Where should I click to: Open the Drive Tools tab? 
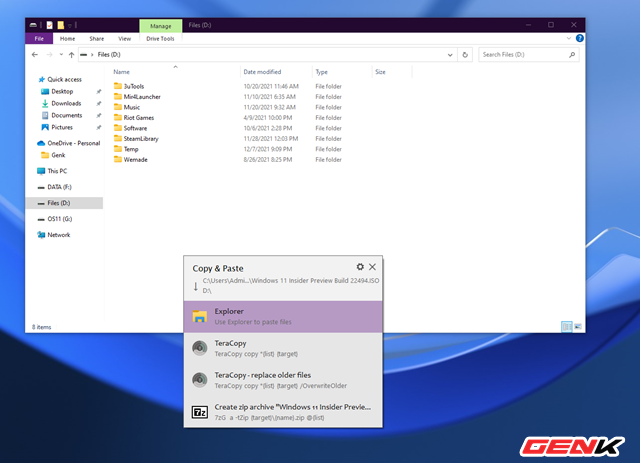pos(160,38)
